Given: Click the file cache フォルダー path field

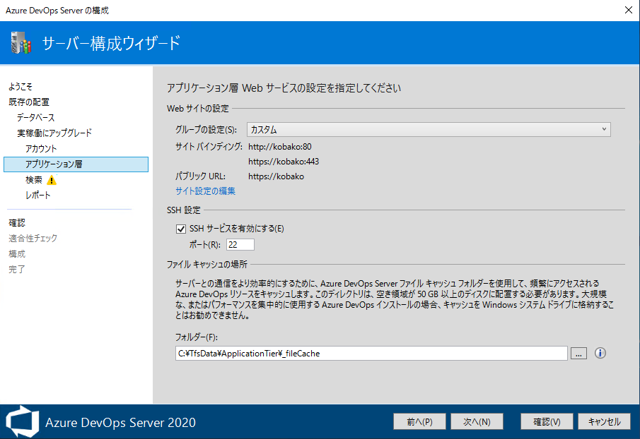Looking at the screenshot, I should point(371,353).
